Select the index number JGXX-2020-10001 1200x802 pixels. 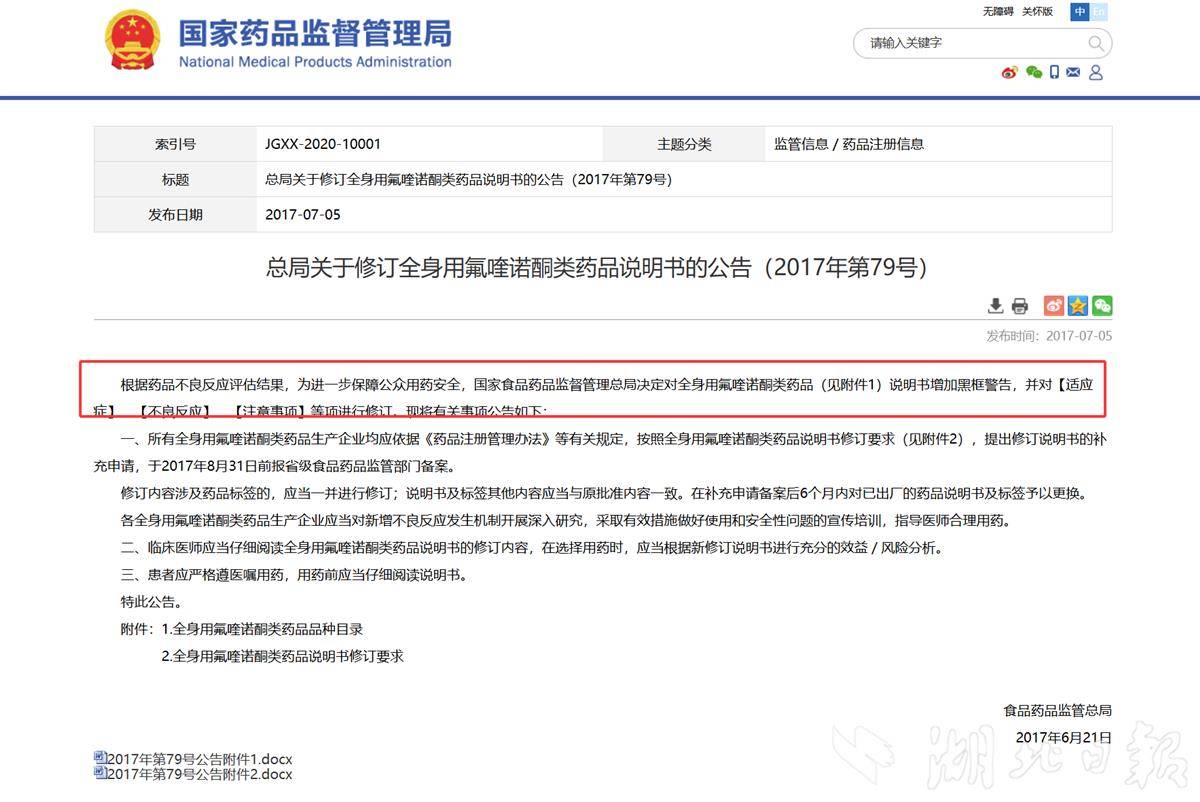pos(323,144)
